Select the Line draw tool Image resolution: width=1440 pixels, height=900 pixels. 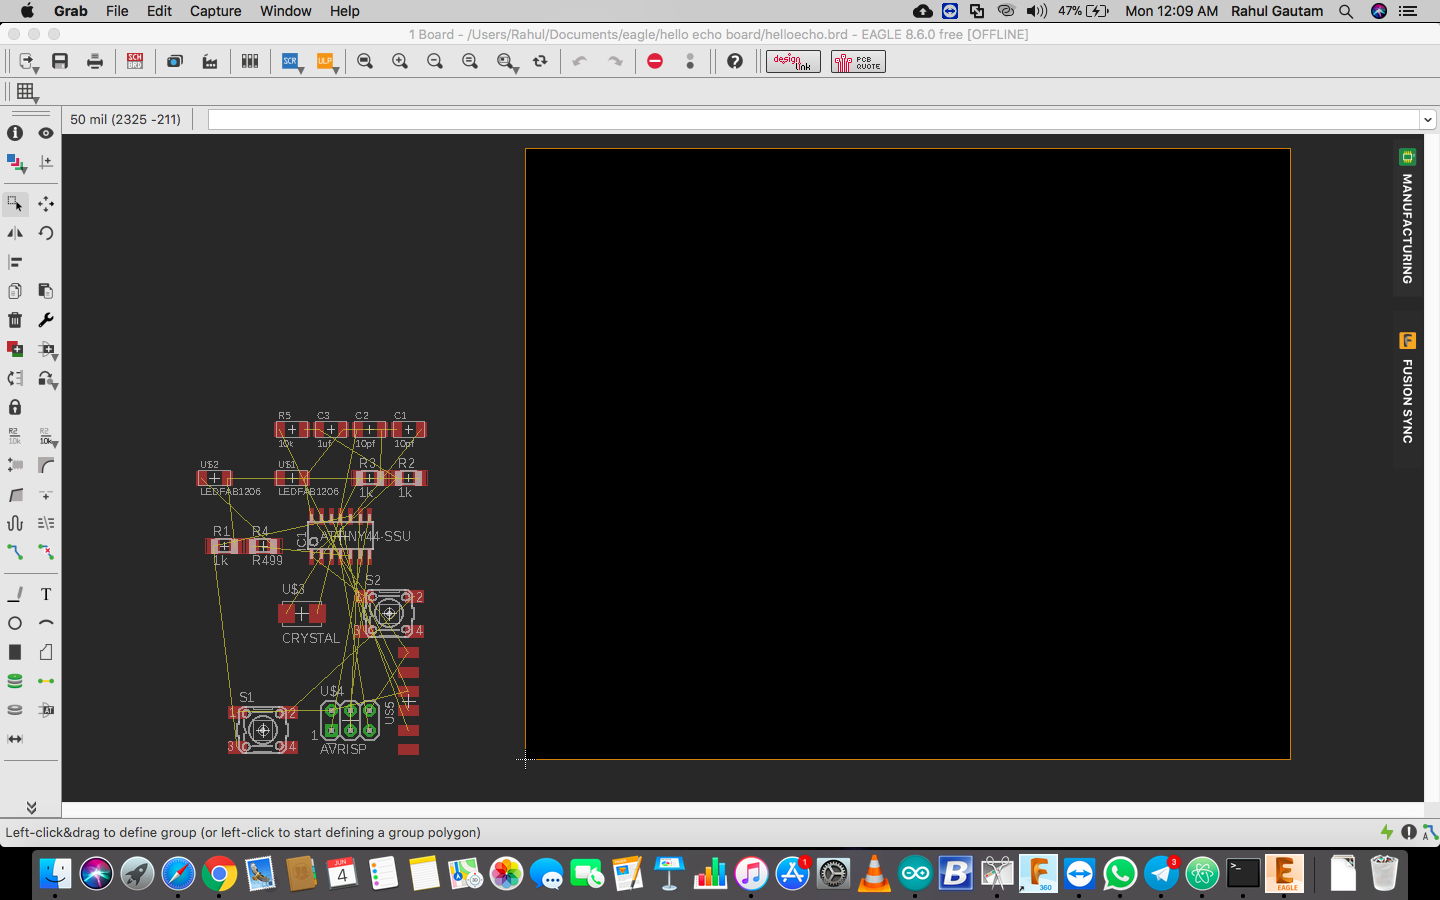tap(15, 594)
